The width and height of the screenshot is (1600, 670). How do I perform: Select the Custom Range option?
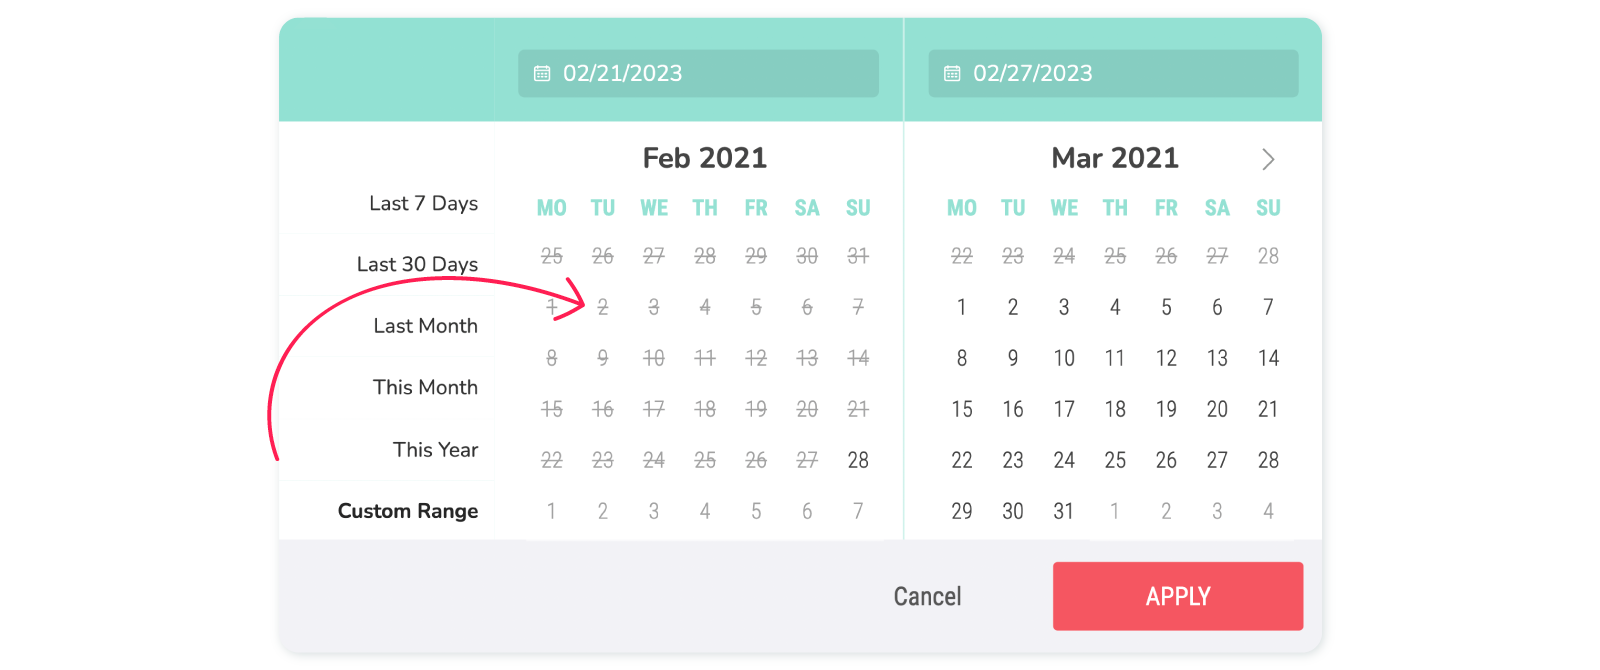[x=408, y=511]
